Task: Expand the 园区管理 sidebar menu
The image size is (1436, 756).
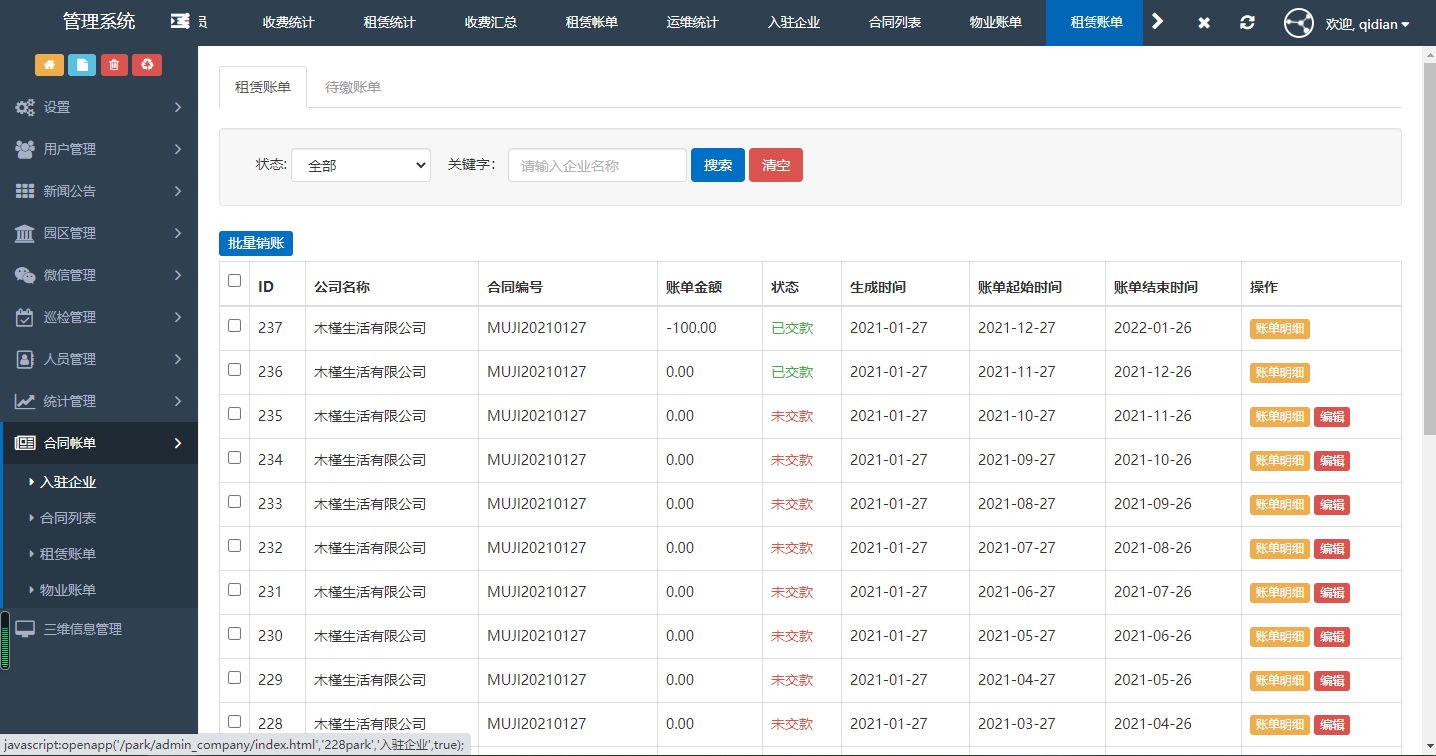Action: 99,233
